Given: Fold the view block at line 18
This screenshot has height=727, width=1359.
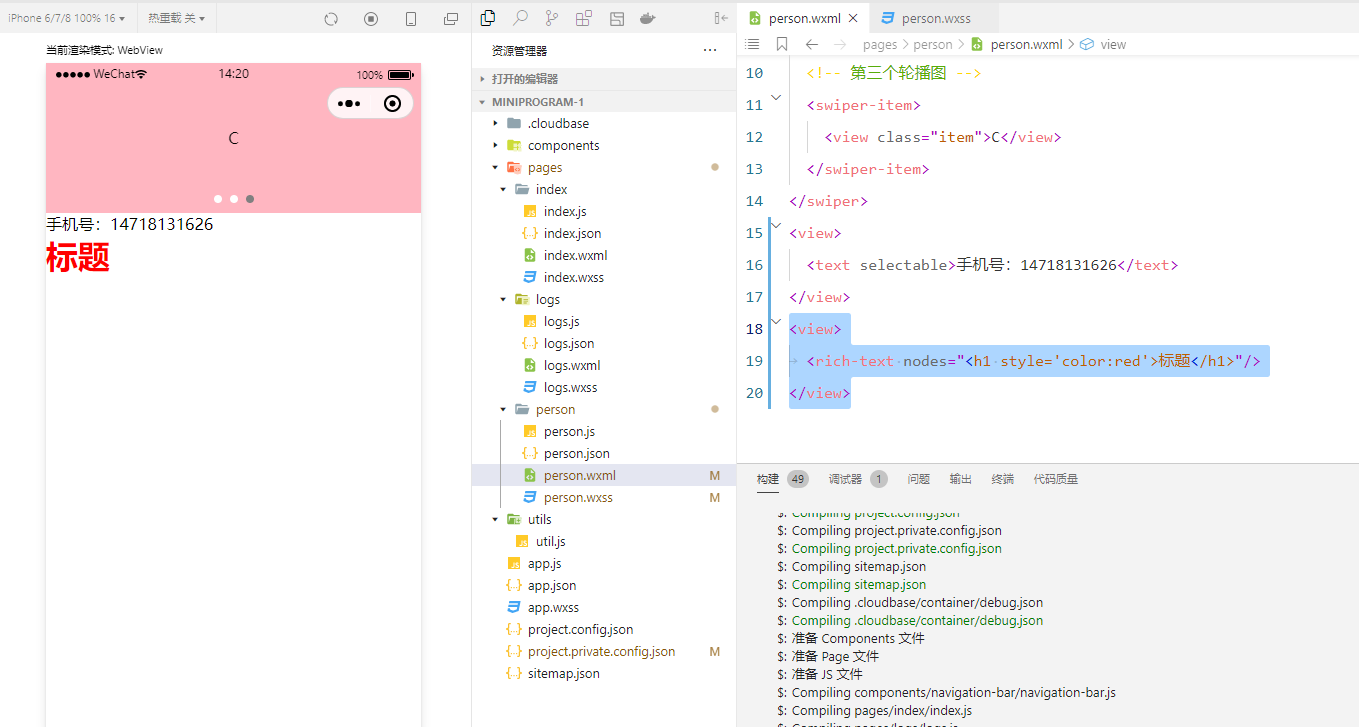Looking at the screenshot, I should tap(776, 321).
